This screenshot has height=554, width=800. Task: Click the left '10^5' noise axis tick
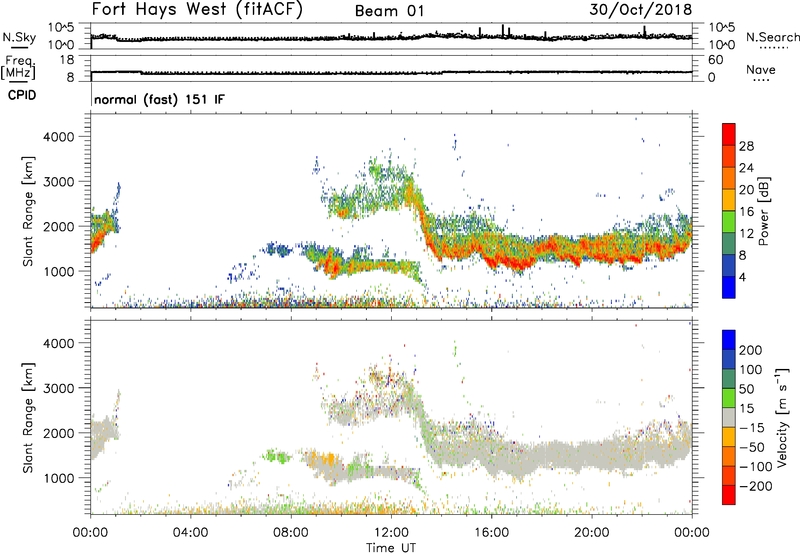pos(61,28)
